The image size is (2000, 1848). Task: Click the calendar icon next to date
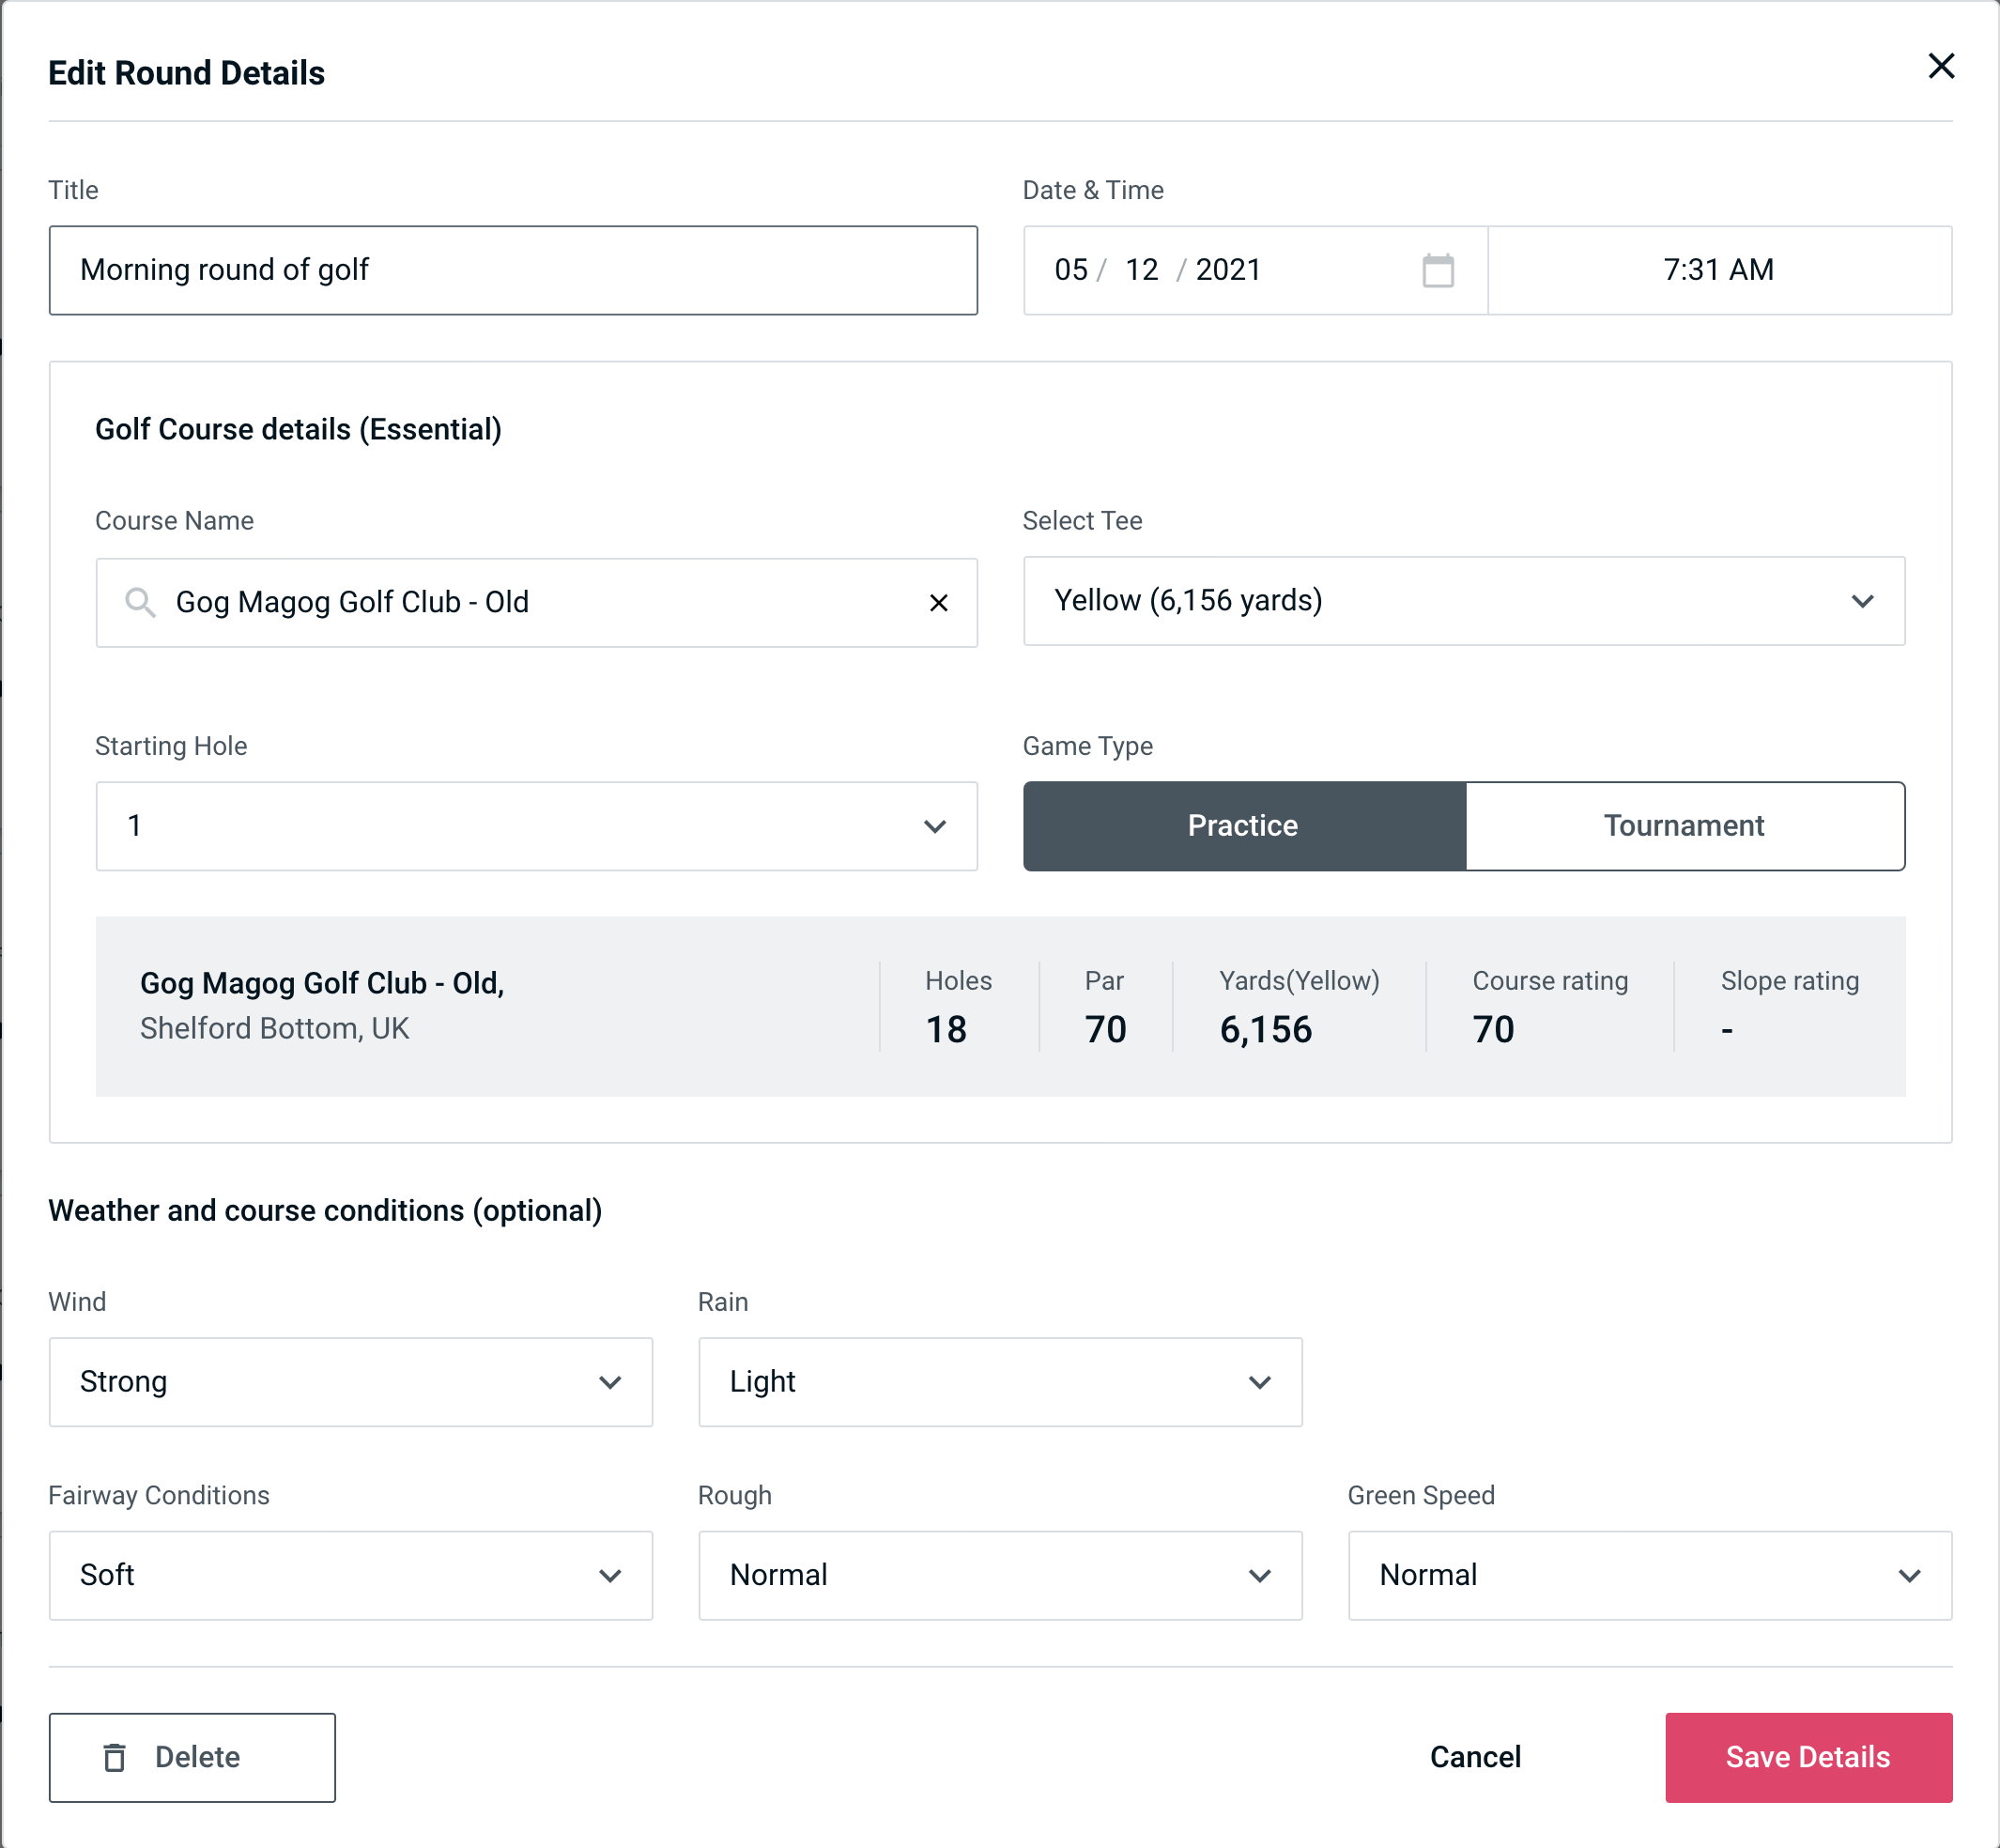(1438, 270)
